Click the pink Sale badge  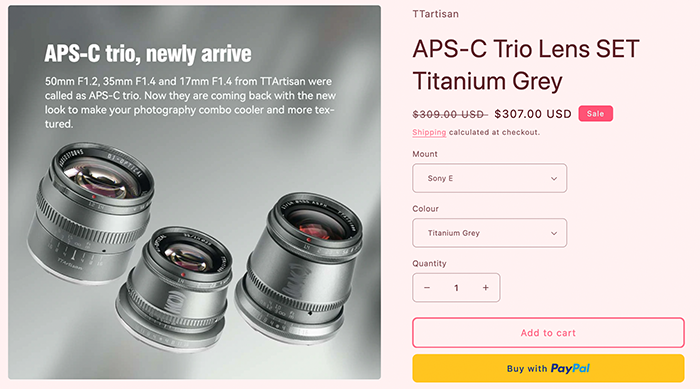(596, 113)
